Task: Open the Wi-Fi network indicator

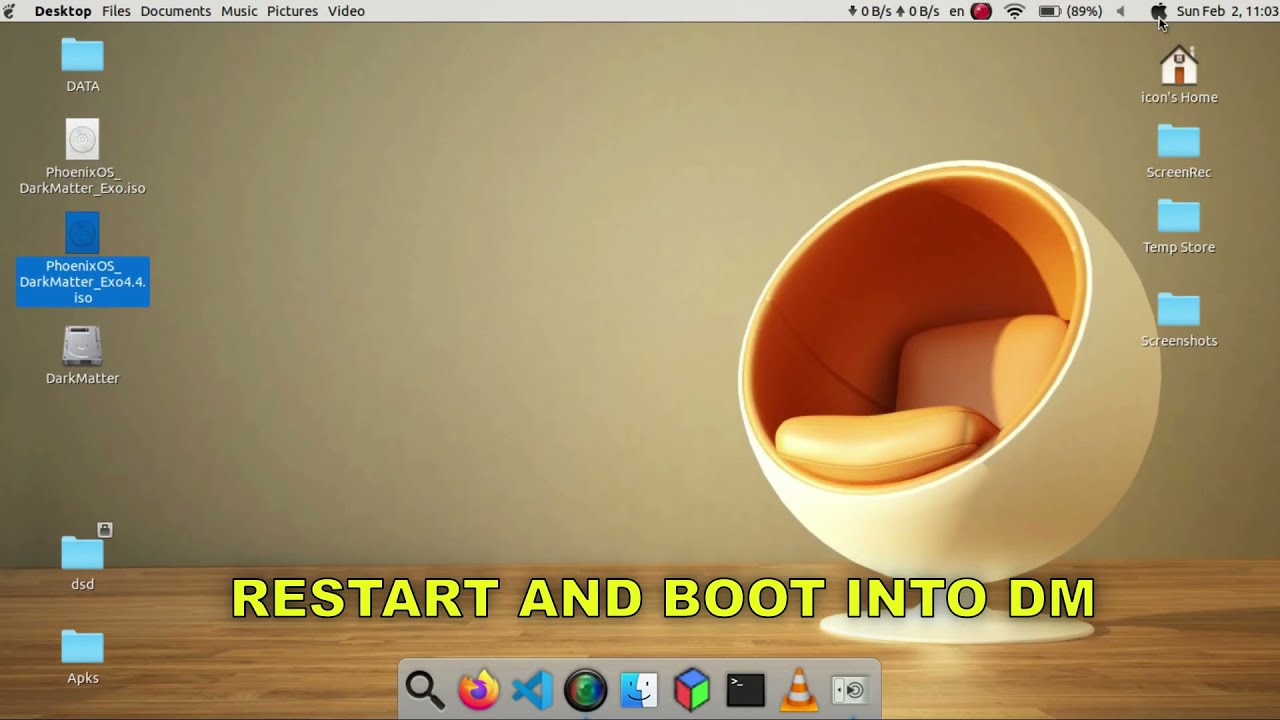Action: pyautogui.click(x=1015, y=11)
